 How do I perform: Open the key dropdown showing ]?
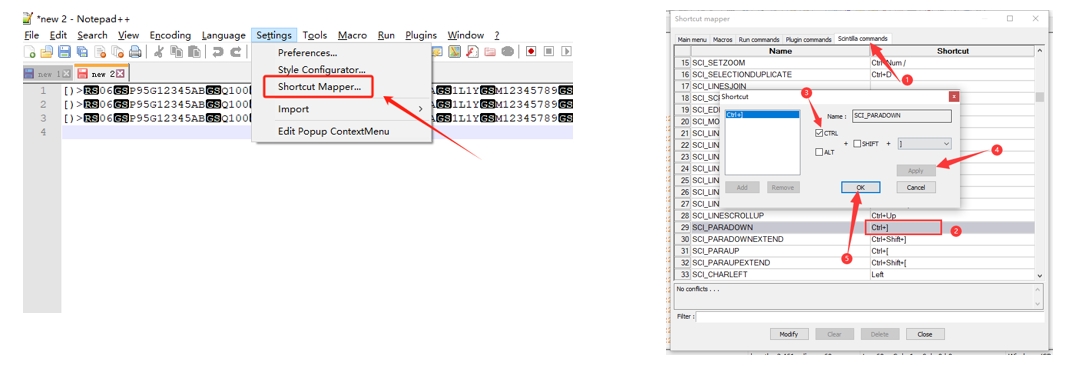[x=924, y=143]
